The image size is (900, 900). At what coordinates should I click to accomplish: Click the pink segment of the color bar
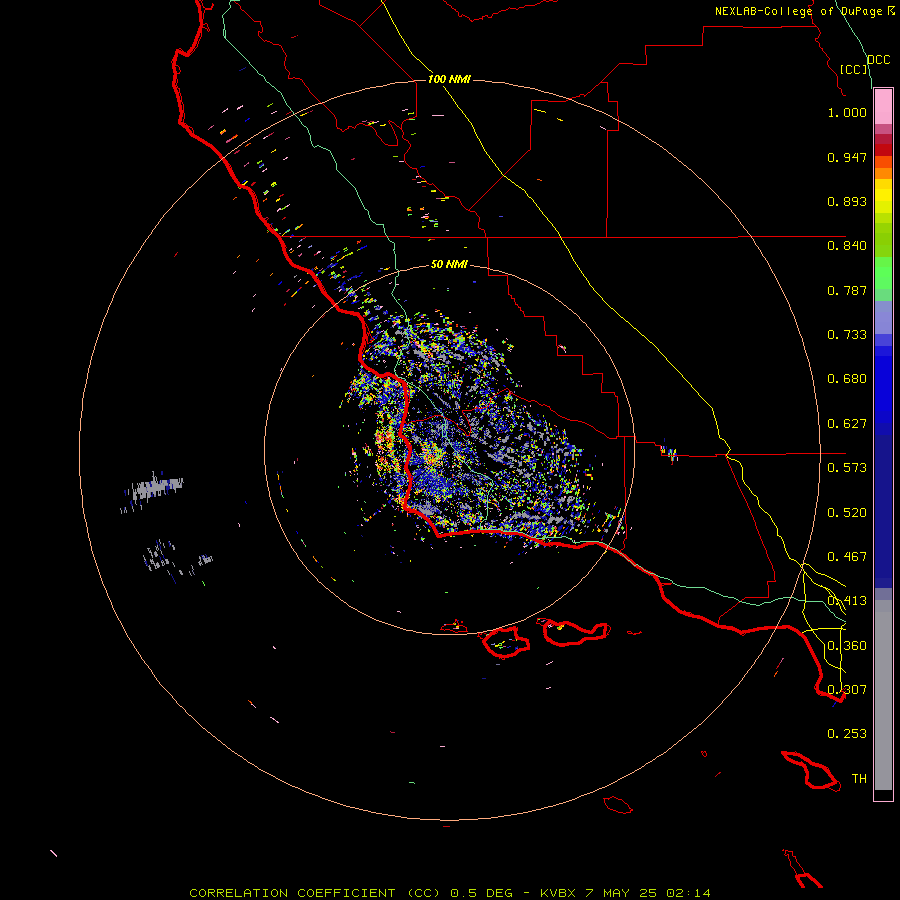tap(883, 107)
